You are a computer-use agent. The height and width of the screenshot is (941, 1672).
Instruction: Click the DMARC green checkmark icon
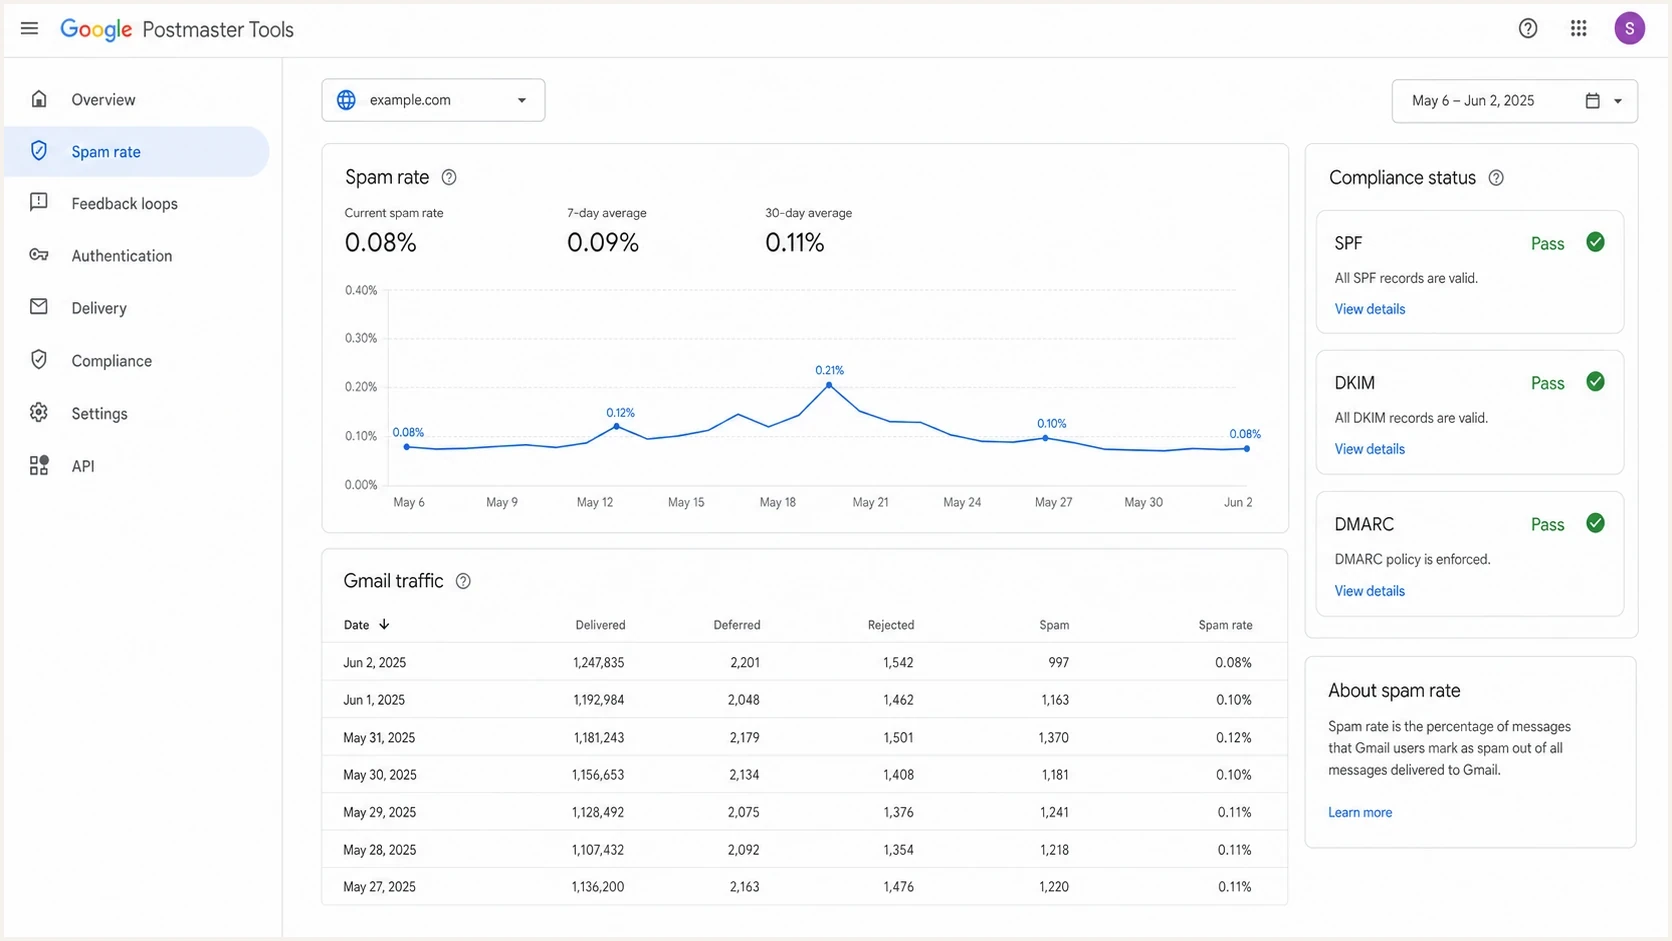tap(1595, 523)
